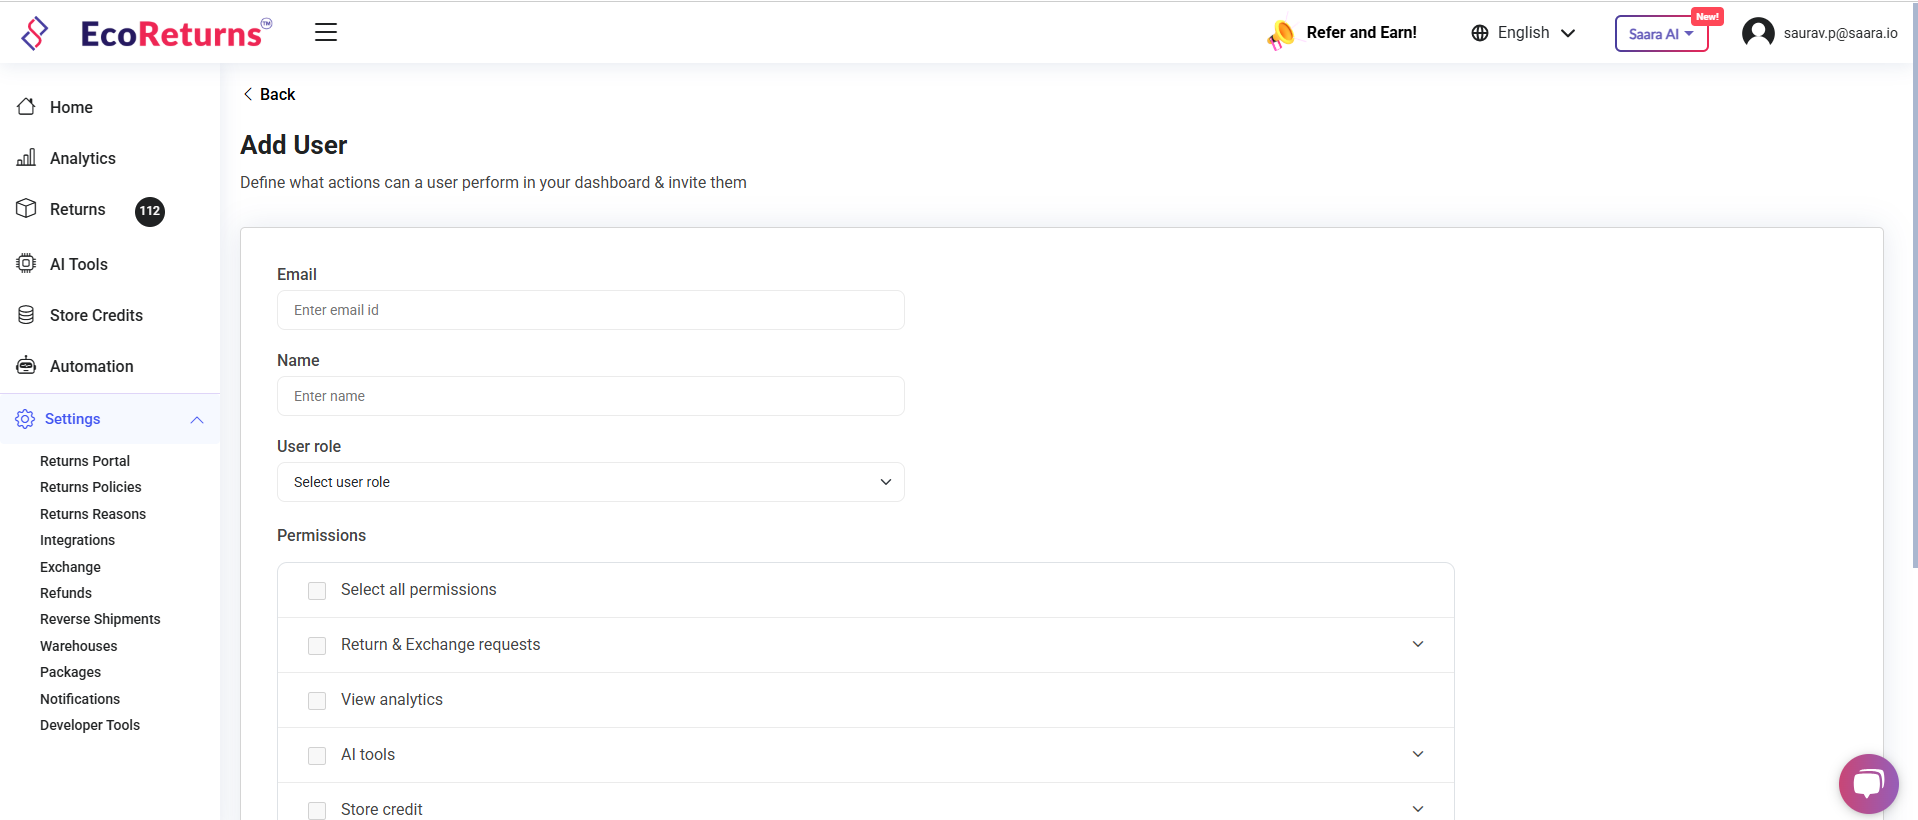Click the page vertical scrollbar
1918x820 pixels.
tap(1914, 300)
